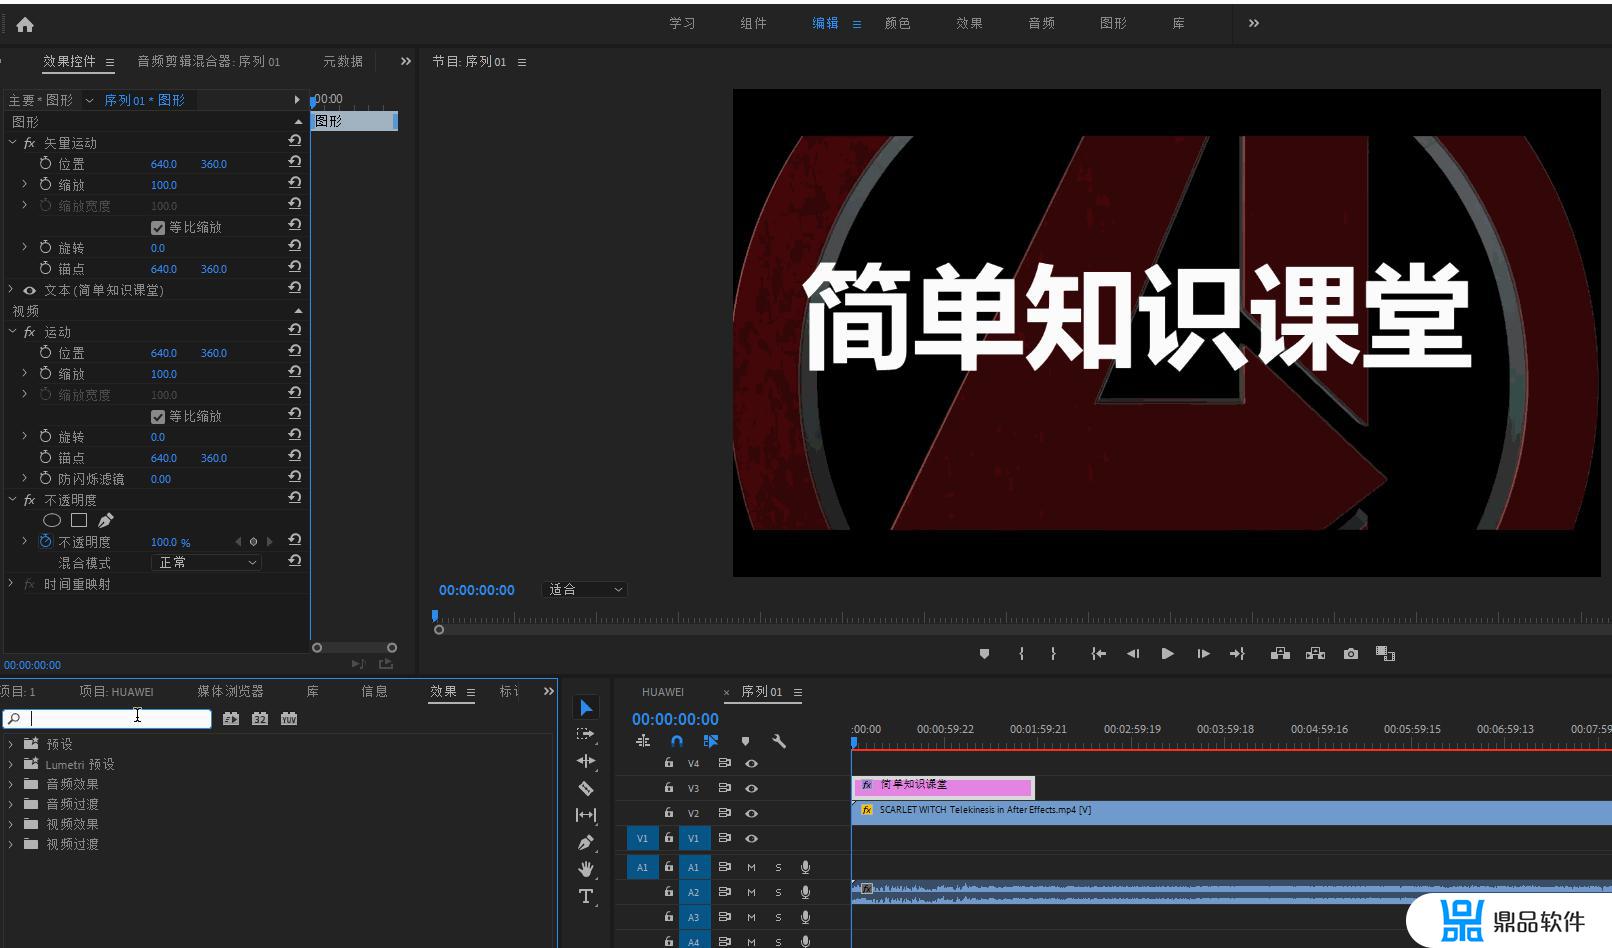Solo audio track A2
The height and width of the screenshot is (948, 1612).
(778, 893)
